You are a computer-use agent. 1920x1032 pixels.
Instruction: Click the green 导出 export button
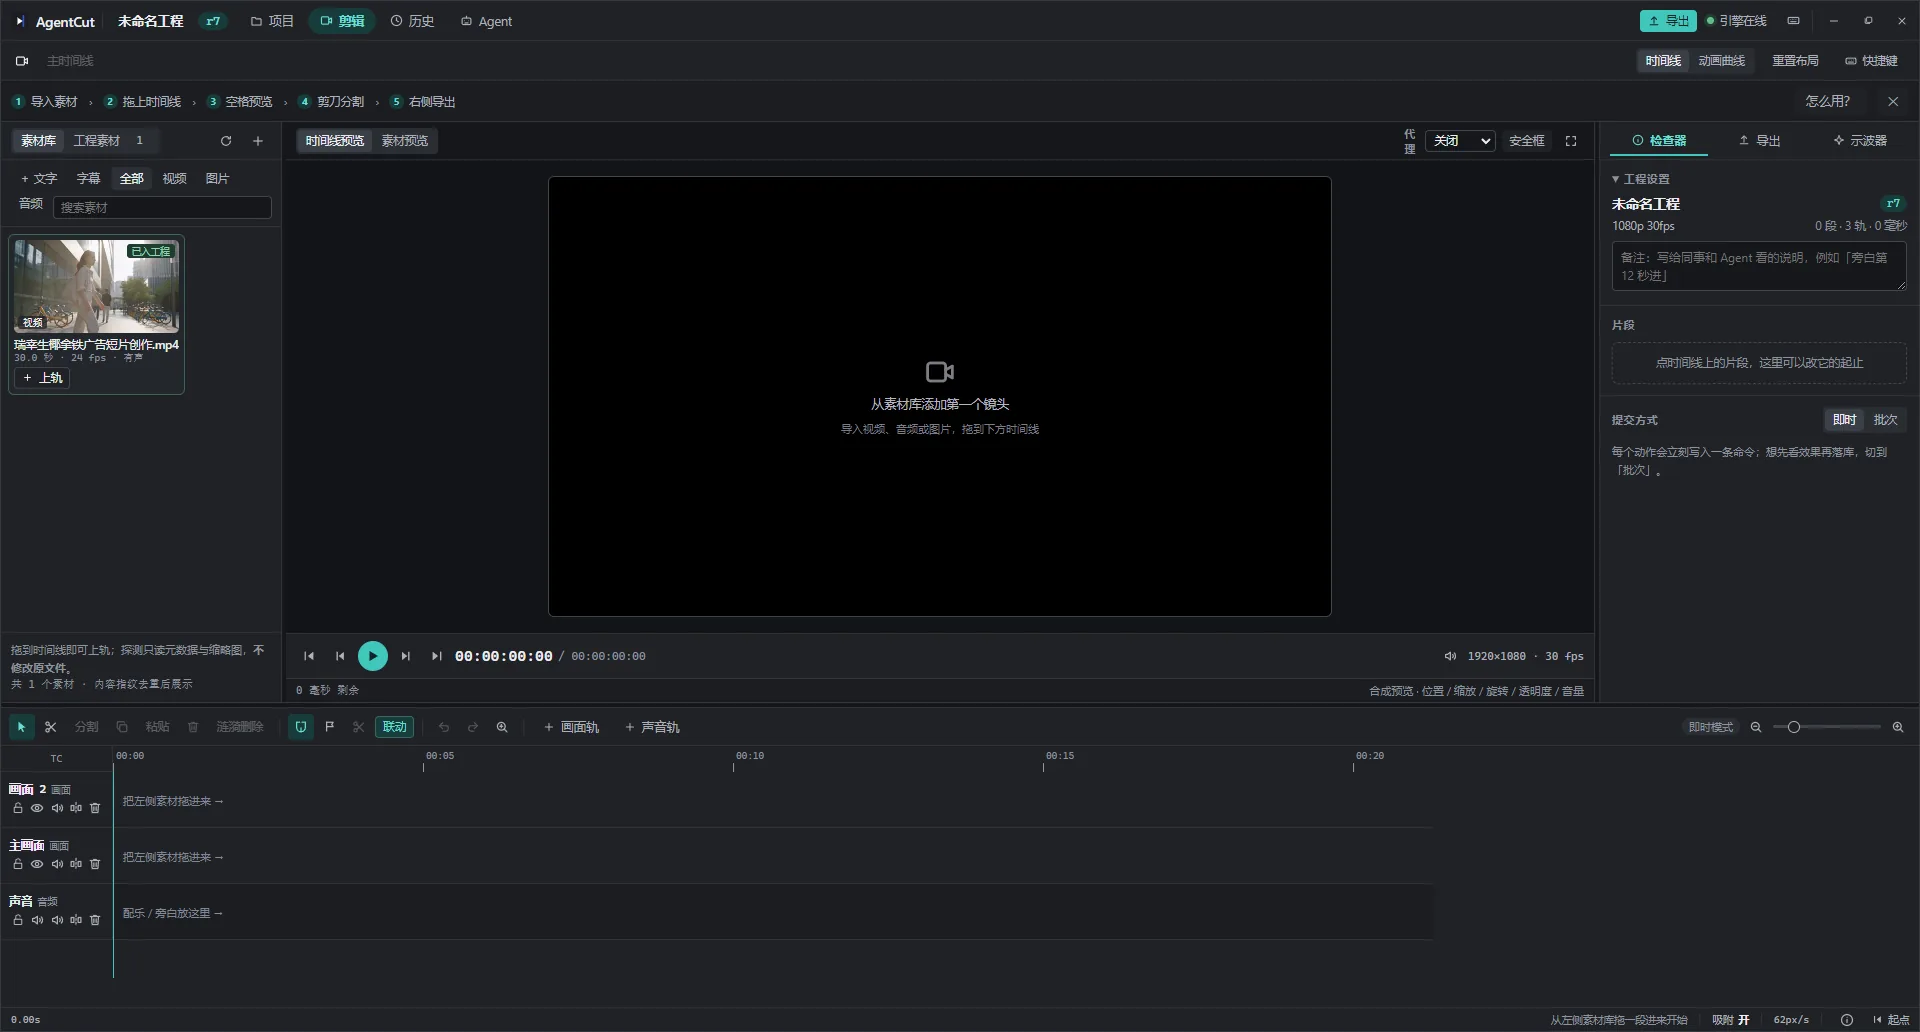1668,21
